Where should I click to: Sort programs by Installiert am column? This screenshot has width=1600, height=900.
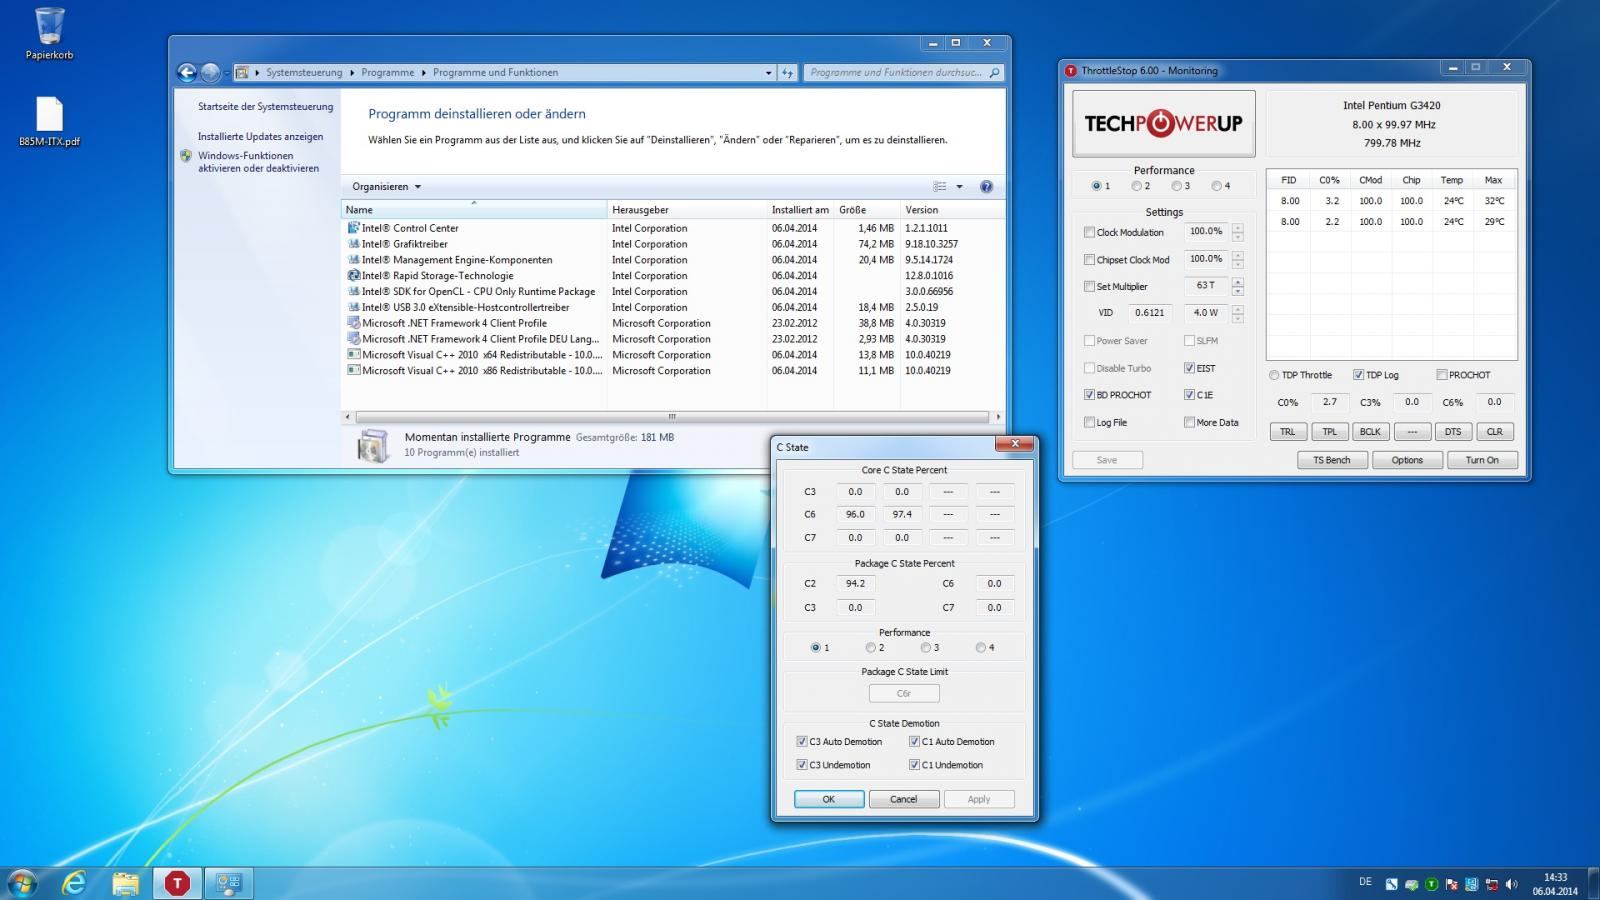click(800, 210)
